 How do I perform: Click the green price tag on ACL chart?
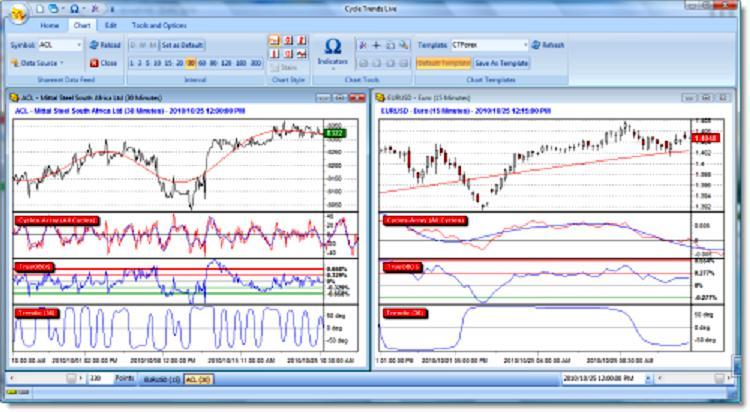click(x=335, y=134)
